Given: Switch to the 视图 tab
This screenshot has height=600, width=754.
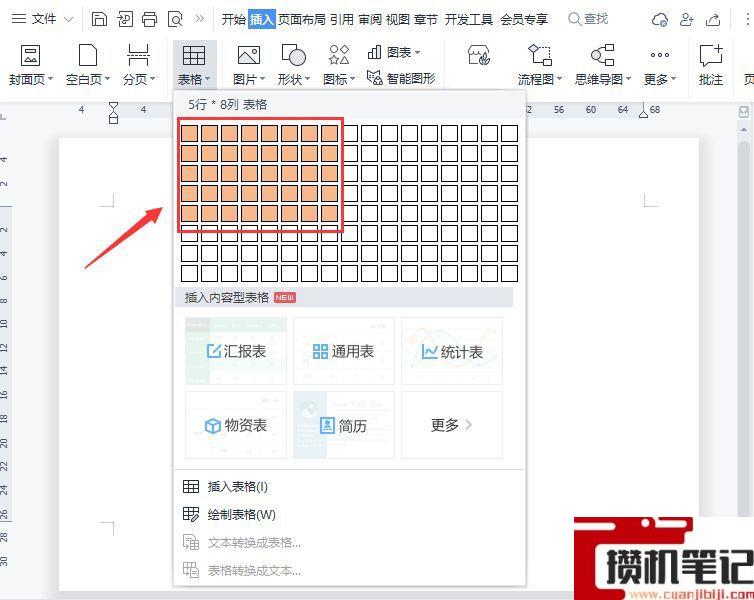Looking at the screenshot, I should click(398, 19).
